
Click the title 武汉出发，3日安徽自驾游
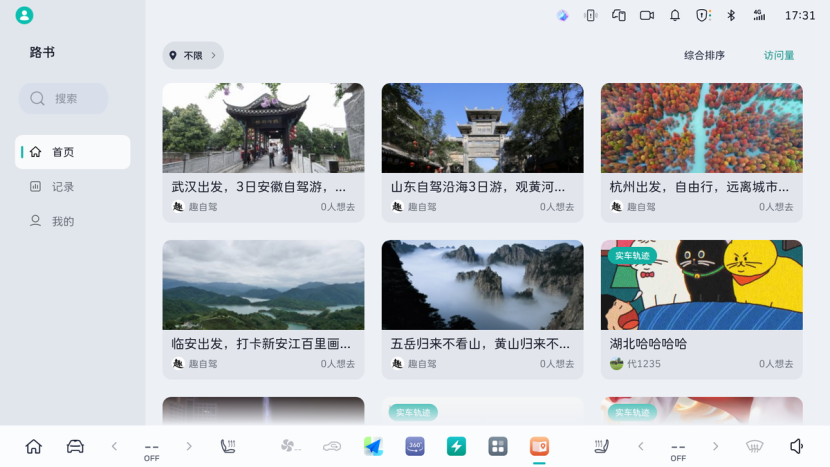pyautogui.click(x=258, y=187)
